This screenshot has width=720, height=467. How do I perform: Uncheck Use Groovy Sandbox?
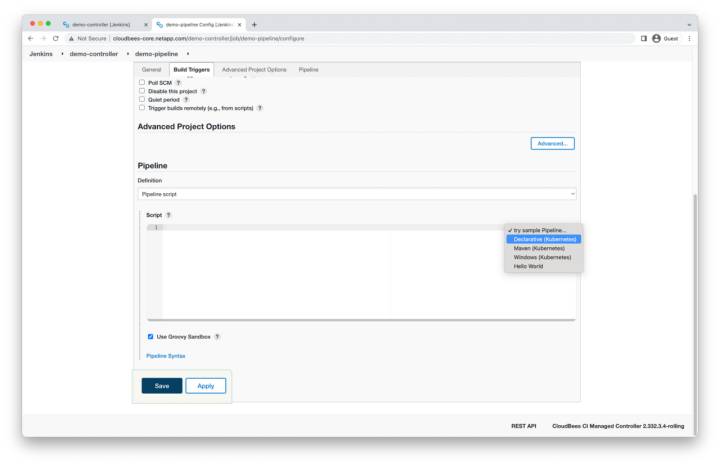click(x=151, y=337)
